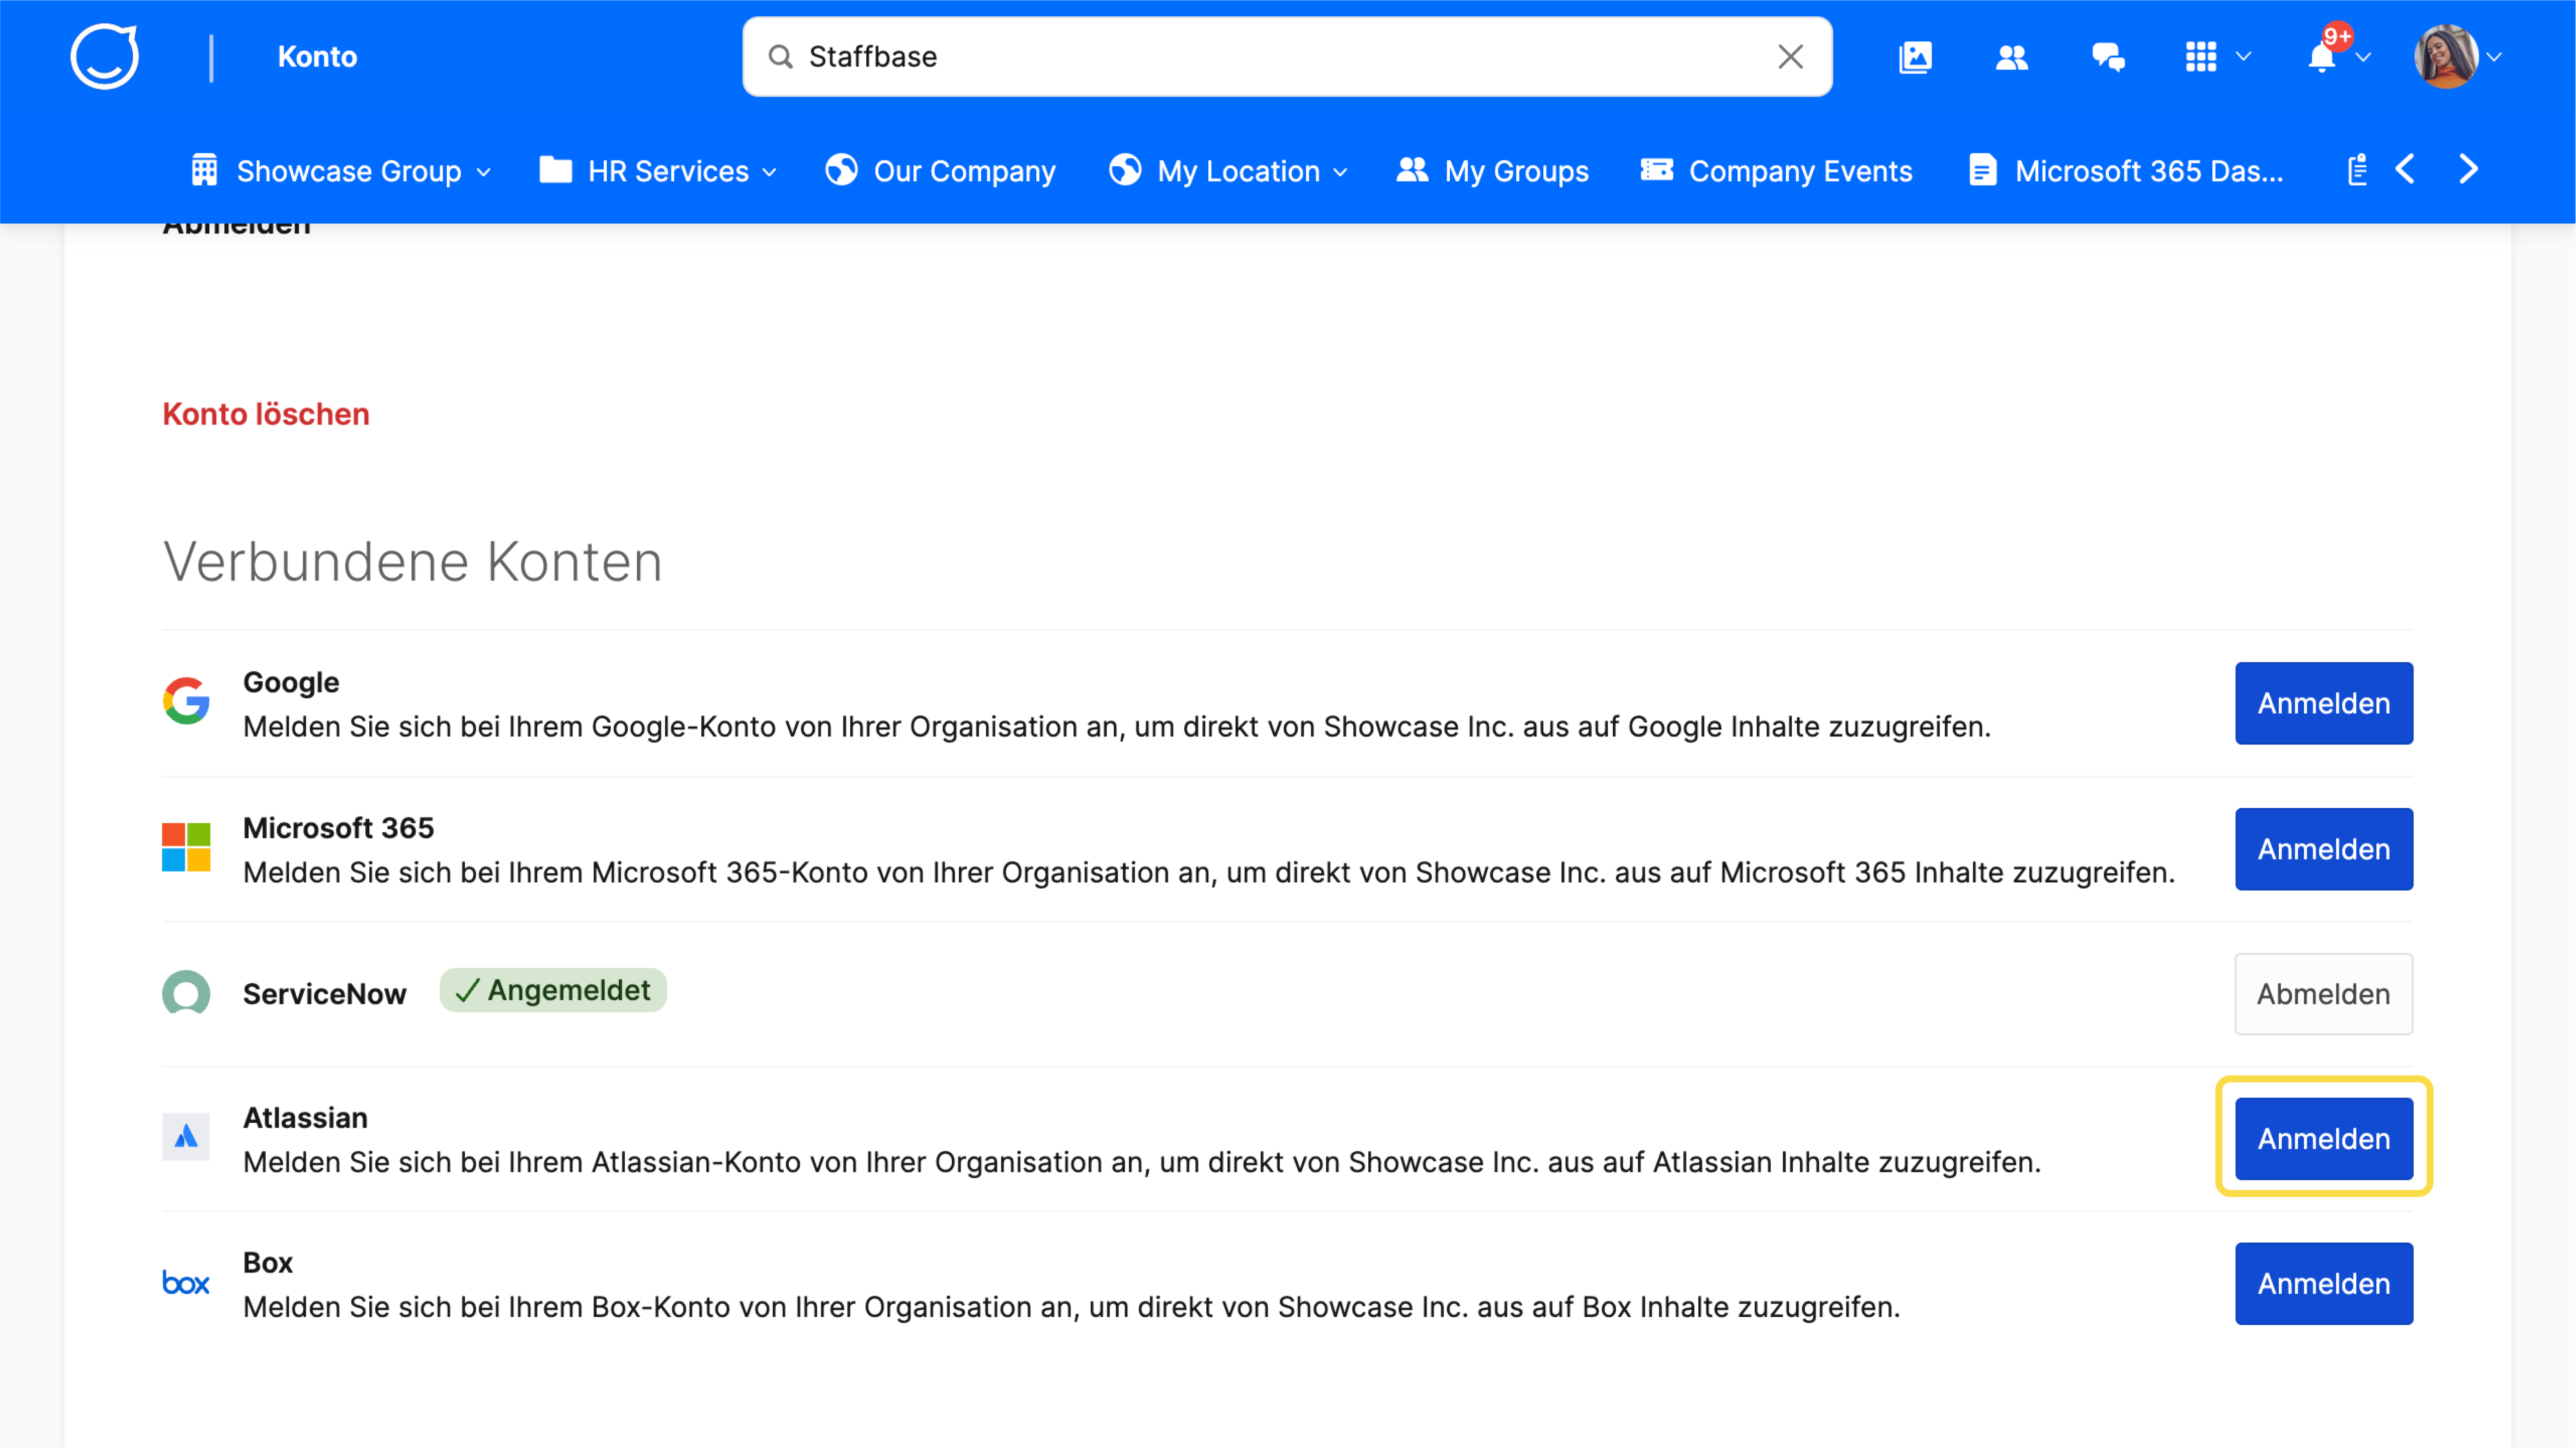Click Anmelden for Google

click(2323, 703)
